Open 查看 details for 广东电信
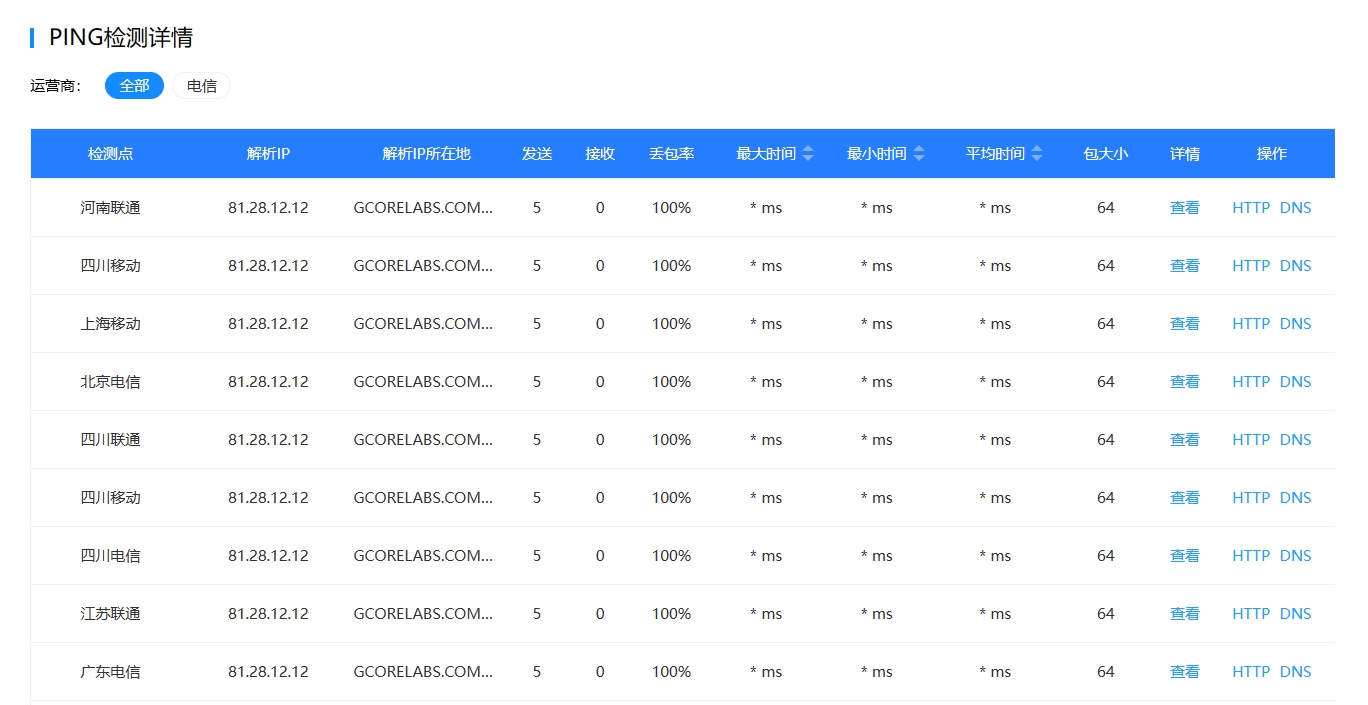The height and width of the screenshot is (705, 1368). [1184, 671]
